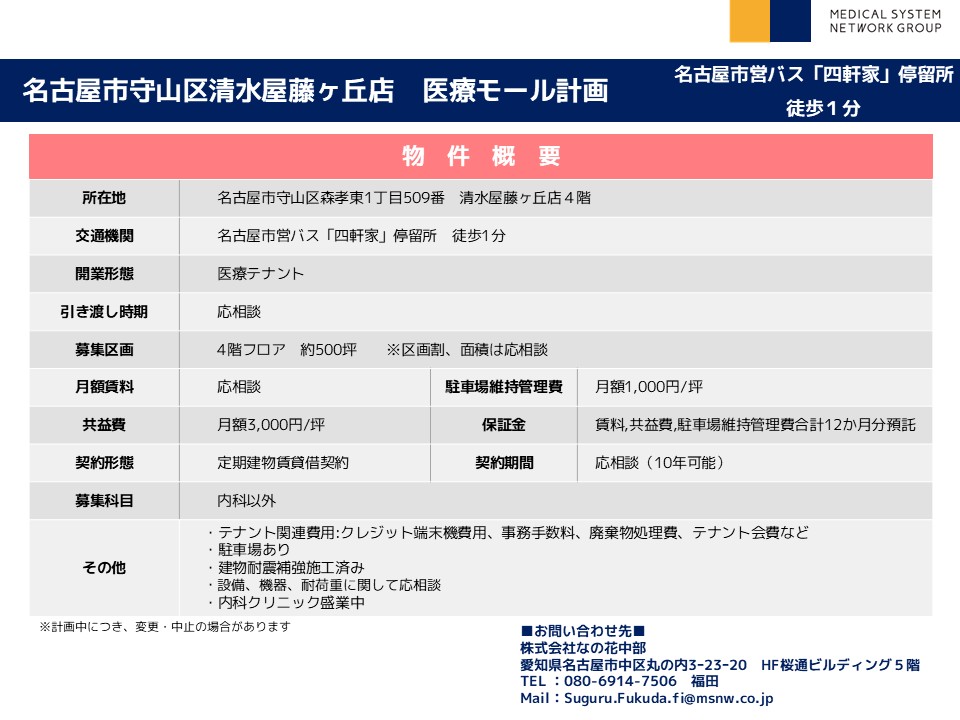
Task: Click the 引き渡し時期 row label
Action: point(104,312)
